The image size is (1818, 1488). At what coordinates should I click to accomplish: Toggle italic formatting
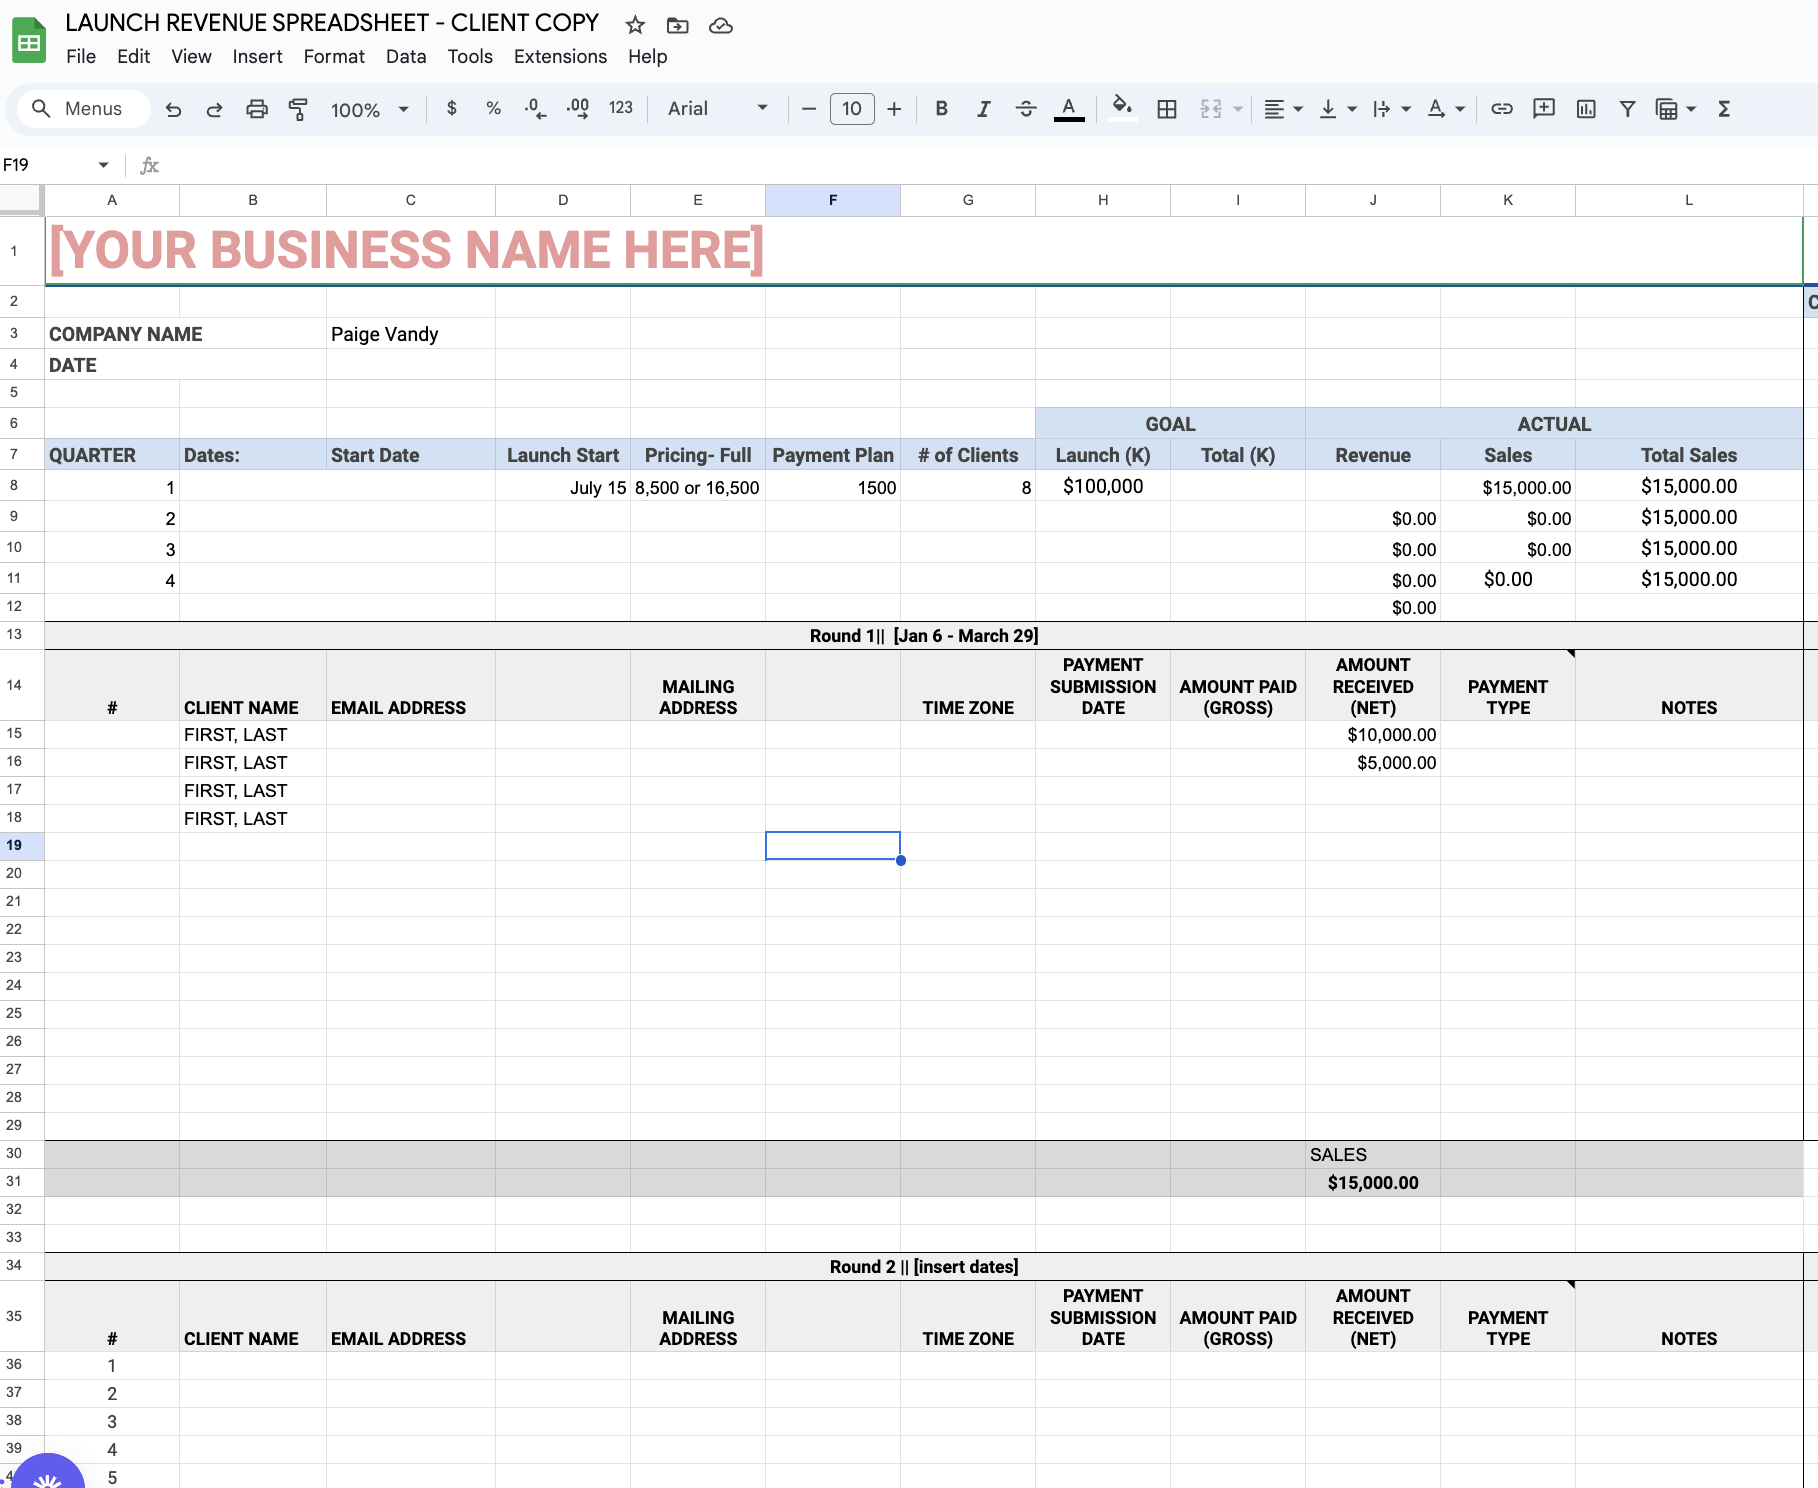click(983, 109)
